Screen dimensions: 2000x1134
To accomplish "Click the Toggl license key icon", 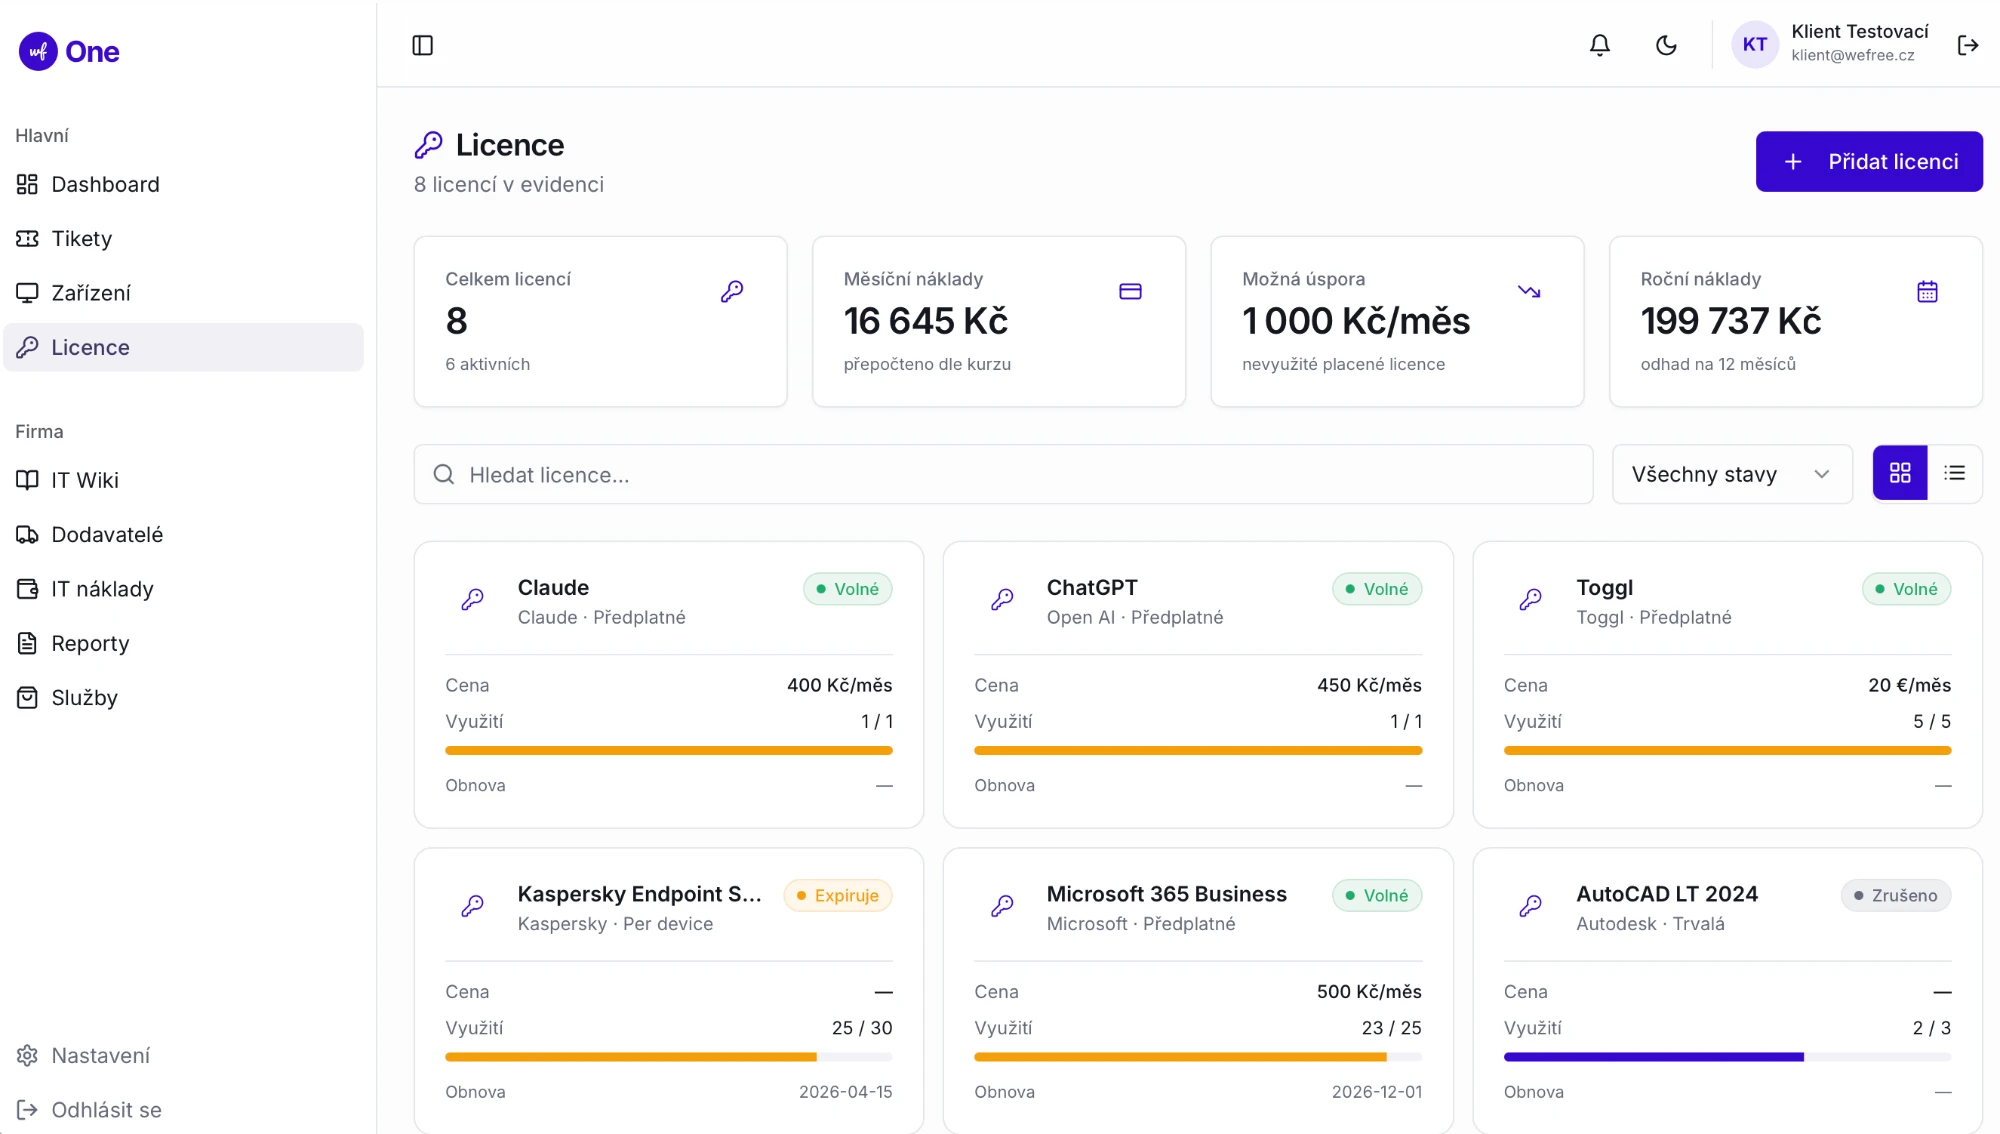I will pos(1531,599).
